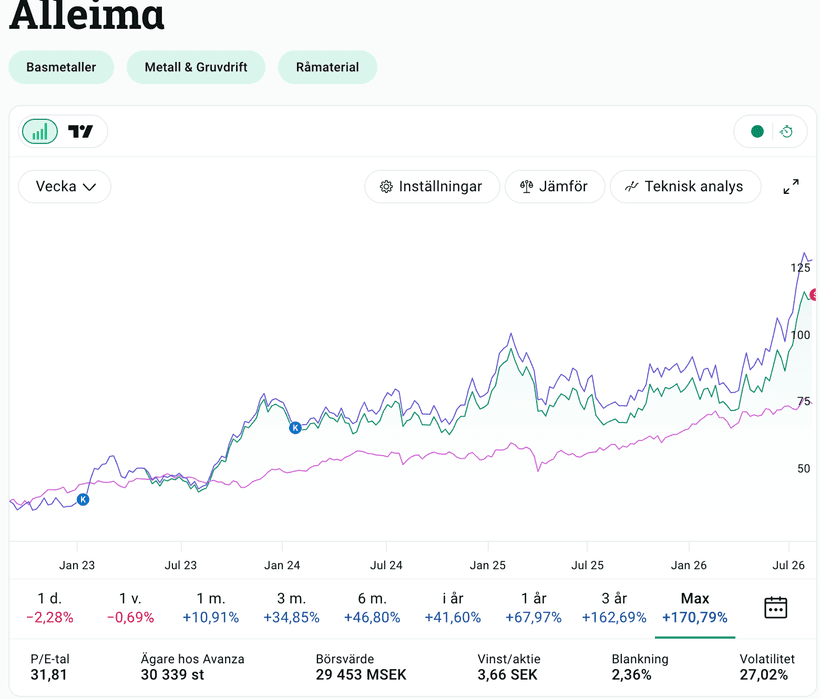Open the Råmaterial tag

(327, 67)
